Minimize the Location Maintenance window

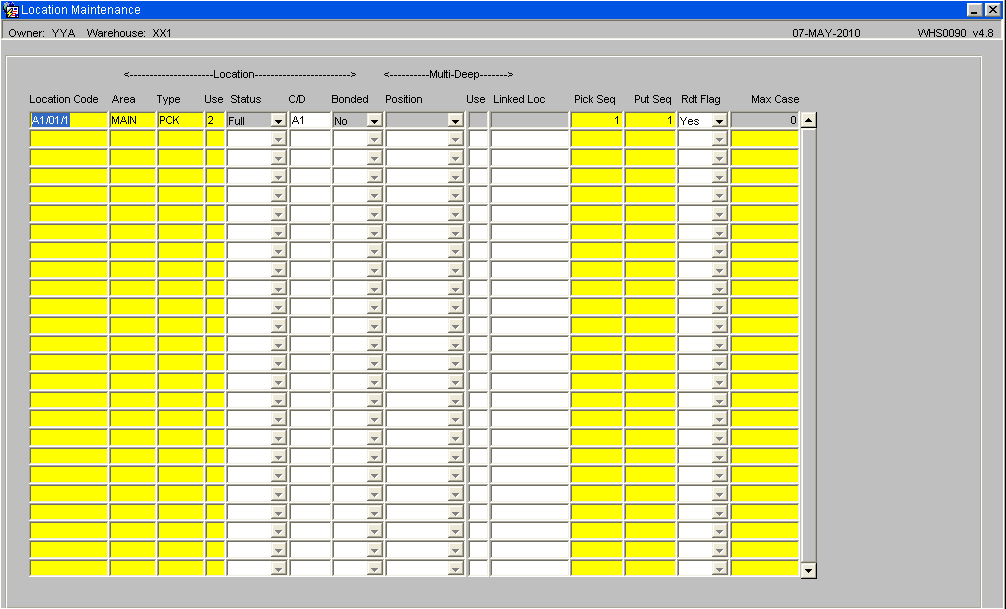pyautogui.click(x=975, y=10)
